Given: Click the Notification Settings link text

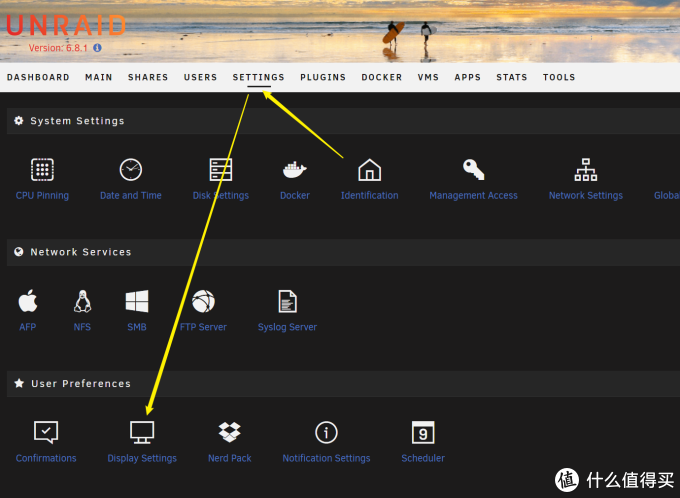Looking at the screenshot, I should tap(326, 459).
